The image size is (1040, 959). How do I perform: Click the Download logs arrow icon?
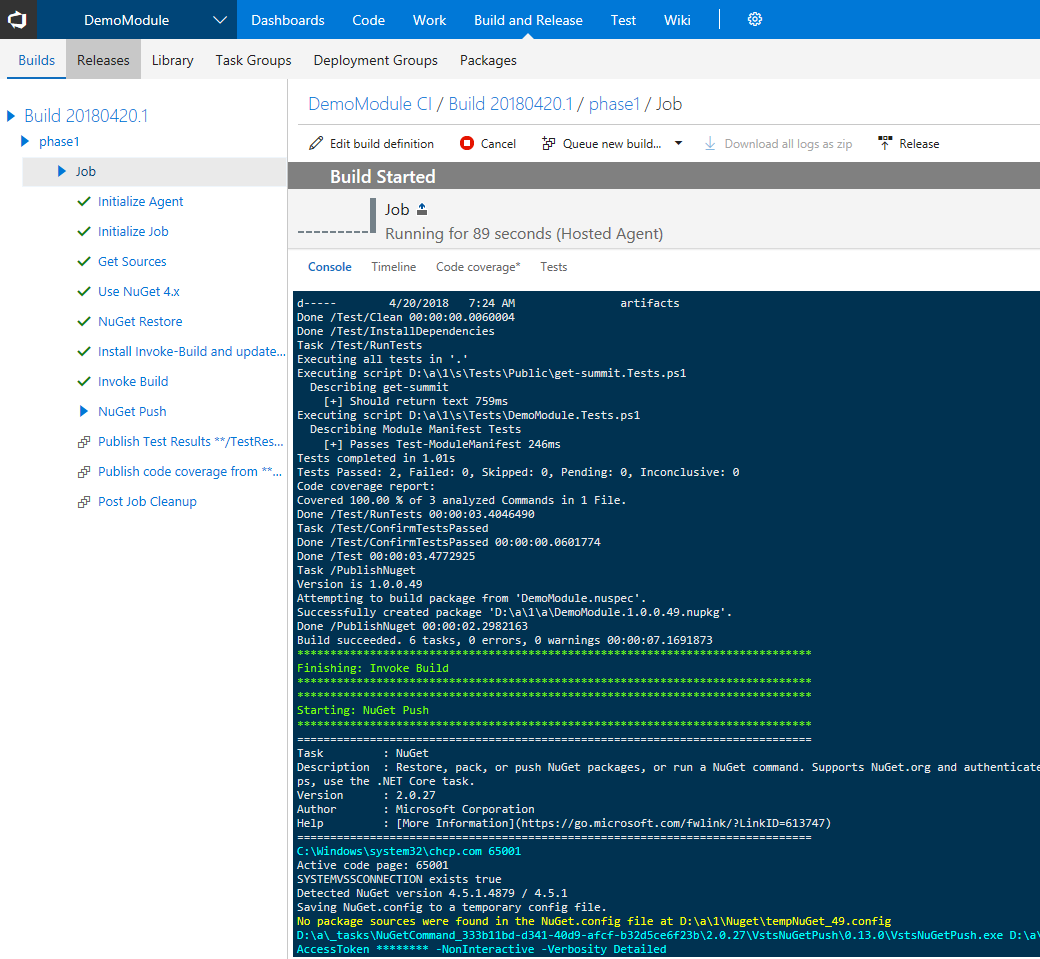coord(710,143)
